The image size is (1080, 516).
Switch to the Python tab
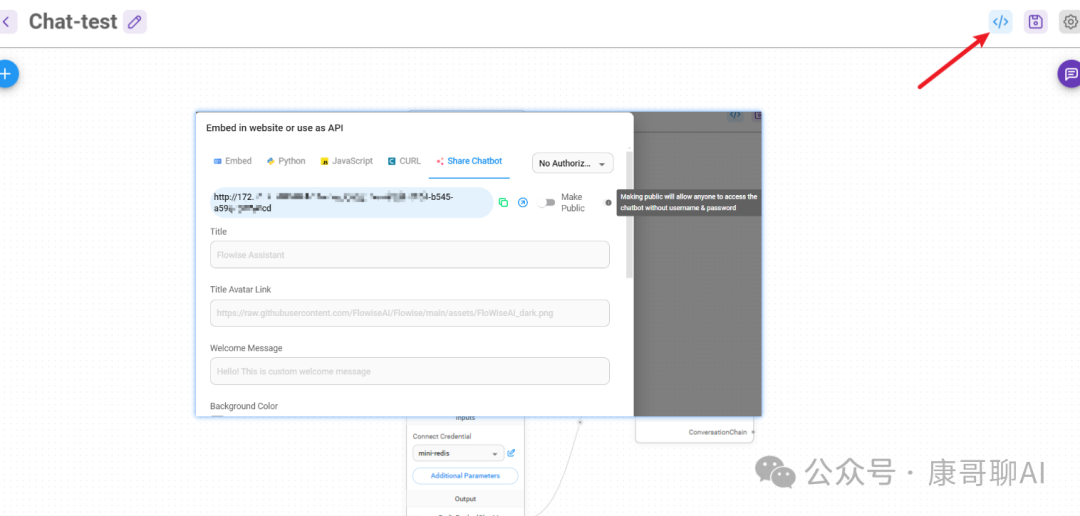(x=286, y=161)
